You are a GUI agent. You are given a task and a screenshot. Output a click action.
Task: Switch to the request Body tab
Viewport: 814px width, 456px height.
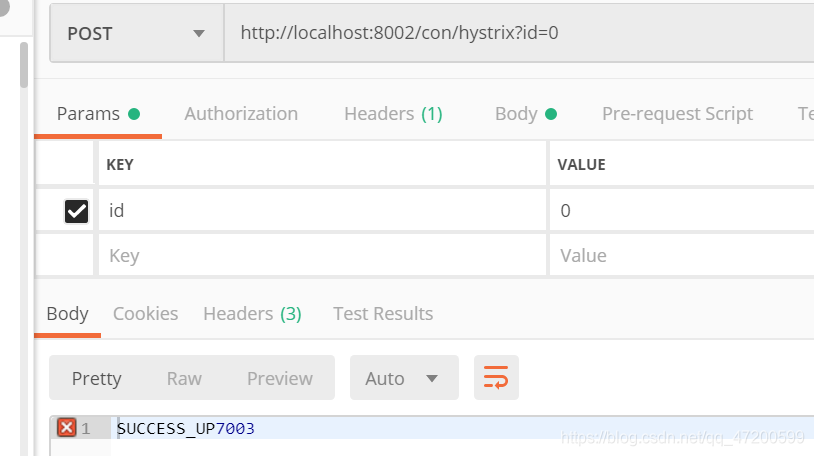click(x=526, y=114)
